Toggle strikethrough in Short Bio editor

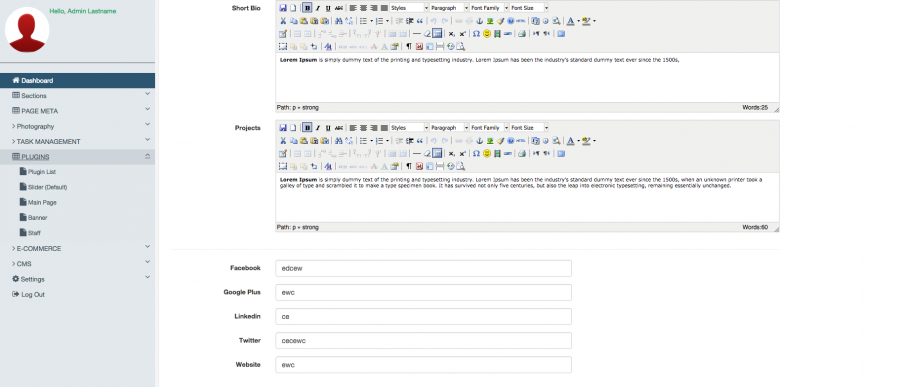pos(339,8)
